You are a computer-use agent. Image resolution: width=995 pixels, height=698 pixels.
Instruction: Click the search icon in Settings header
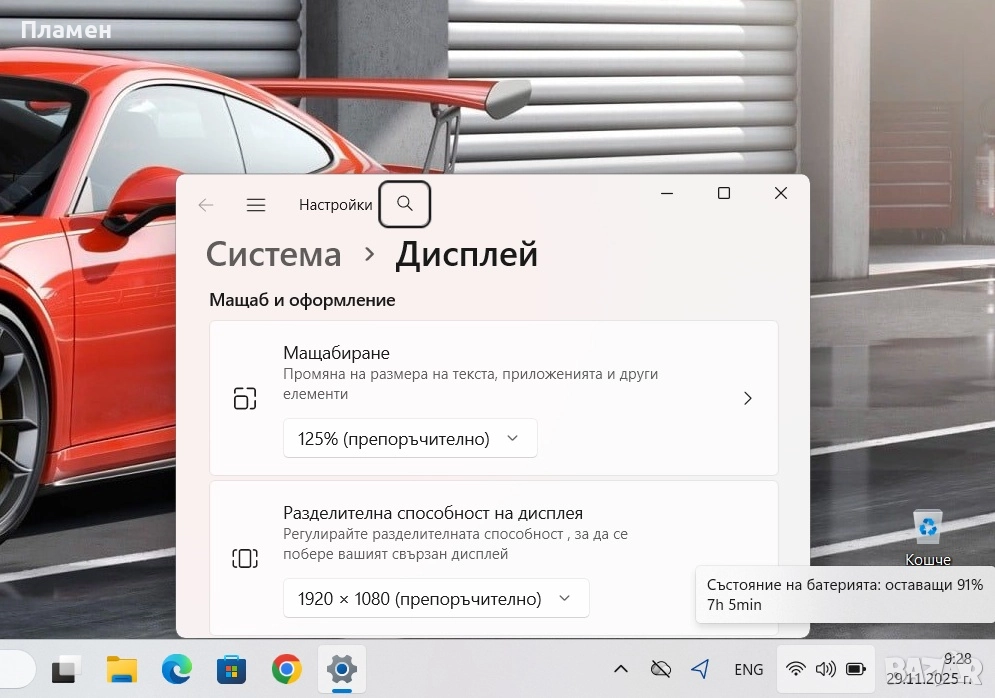(404, 204)
